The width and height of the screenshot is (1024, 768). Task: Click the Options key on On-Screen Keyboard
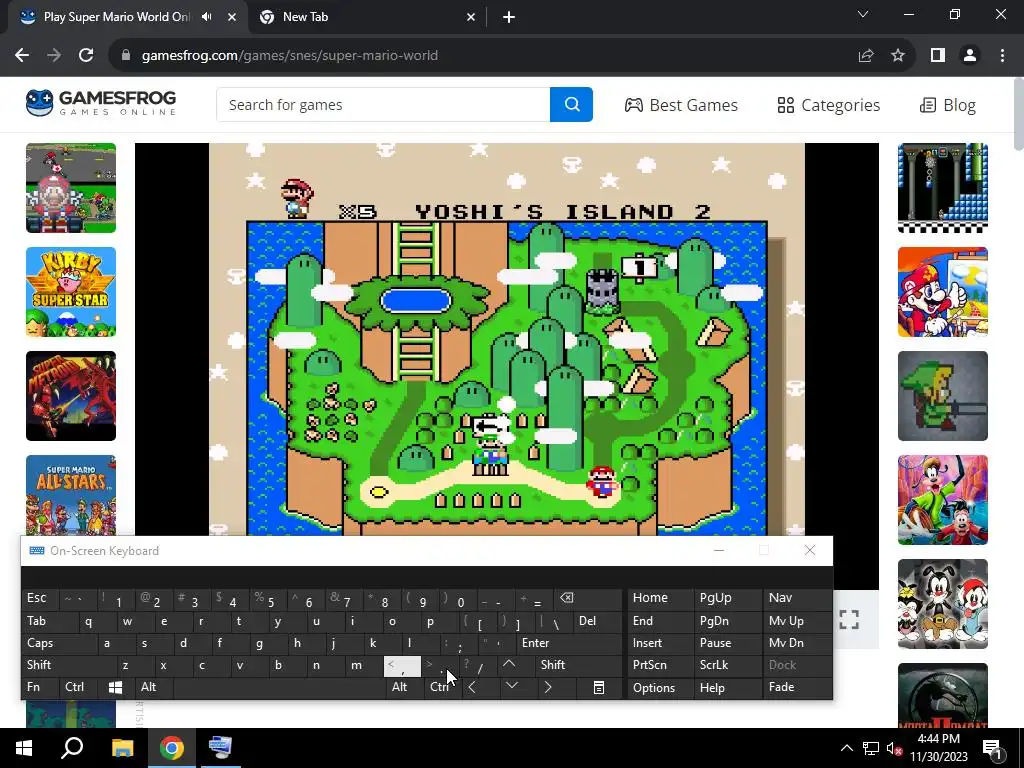click(660, 687)
